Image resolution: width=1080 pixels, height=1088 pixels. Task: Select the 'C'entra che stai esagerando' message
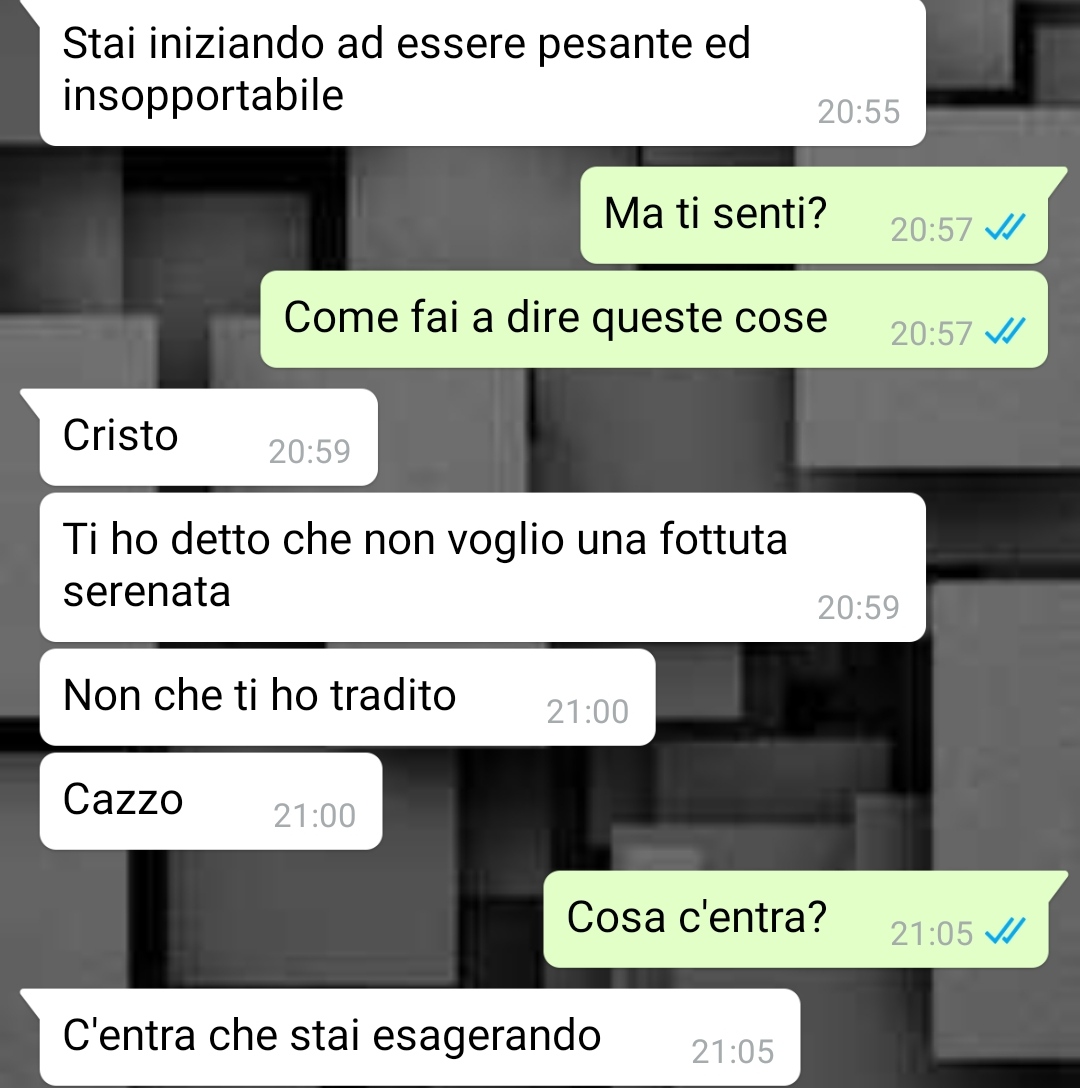coord(420,1037)
